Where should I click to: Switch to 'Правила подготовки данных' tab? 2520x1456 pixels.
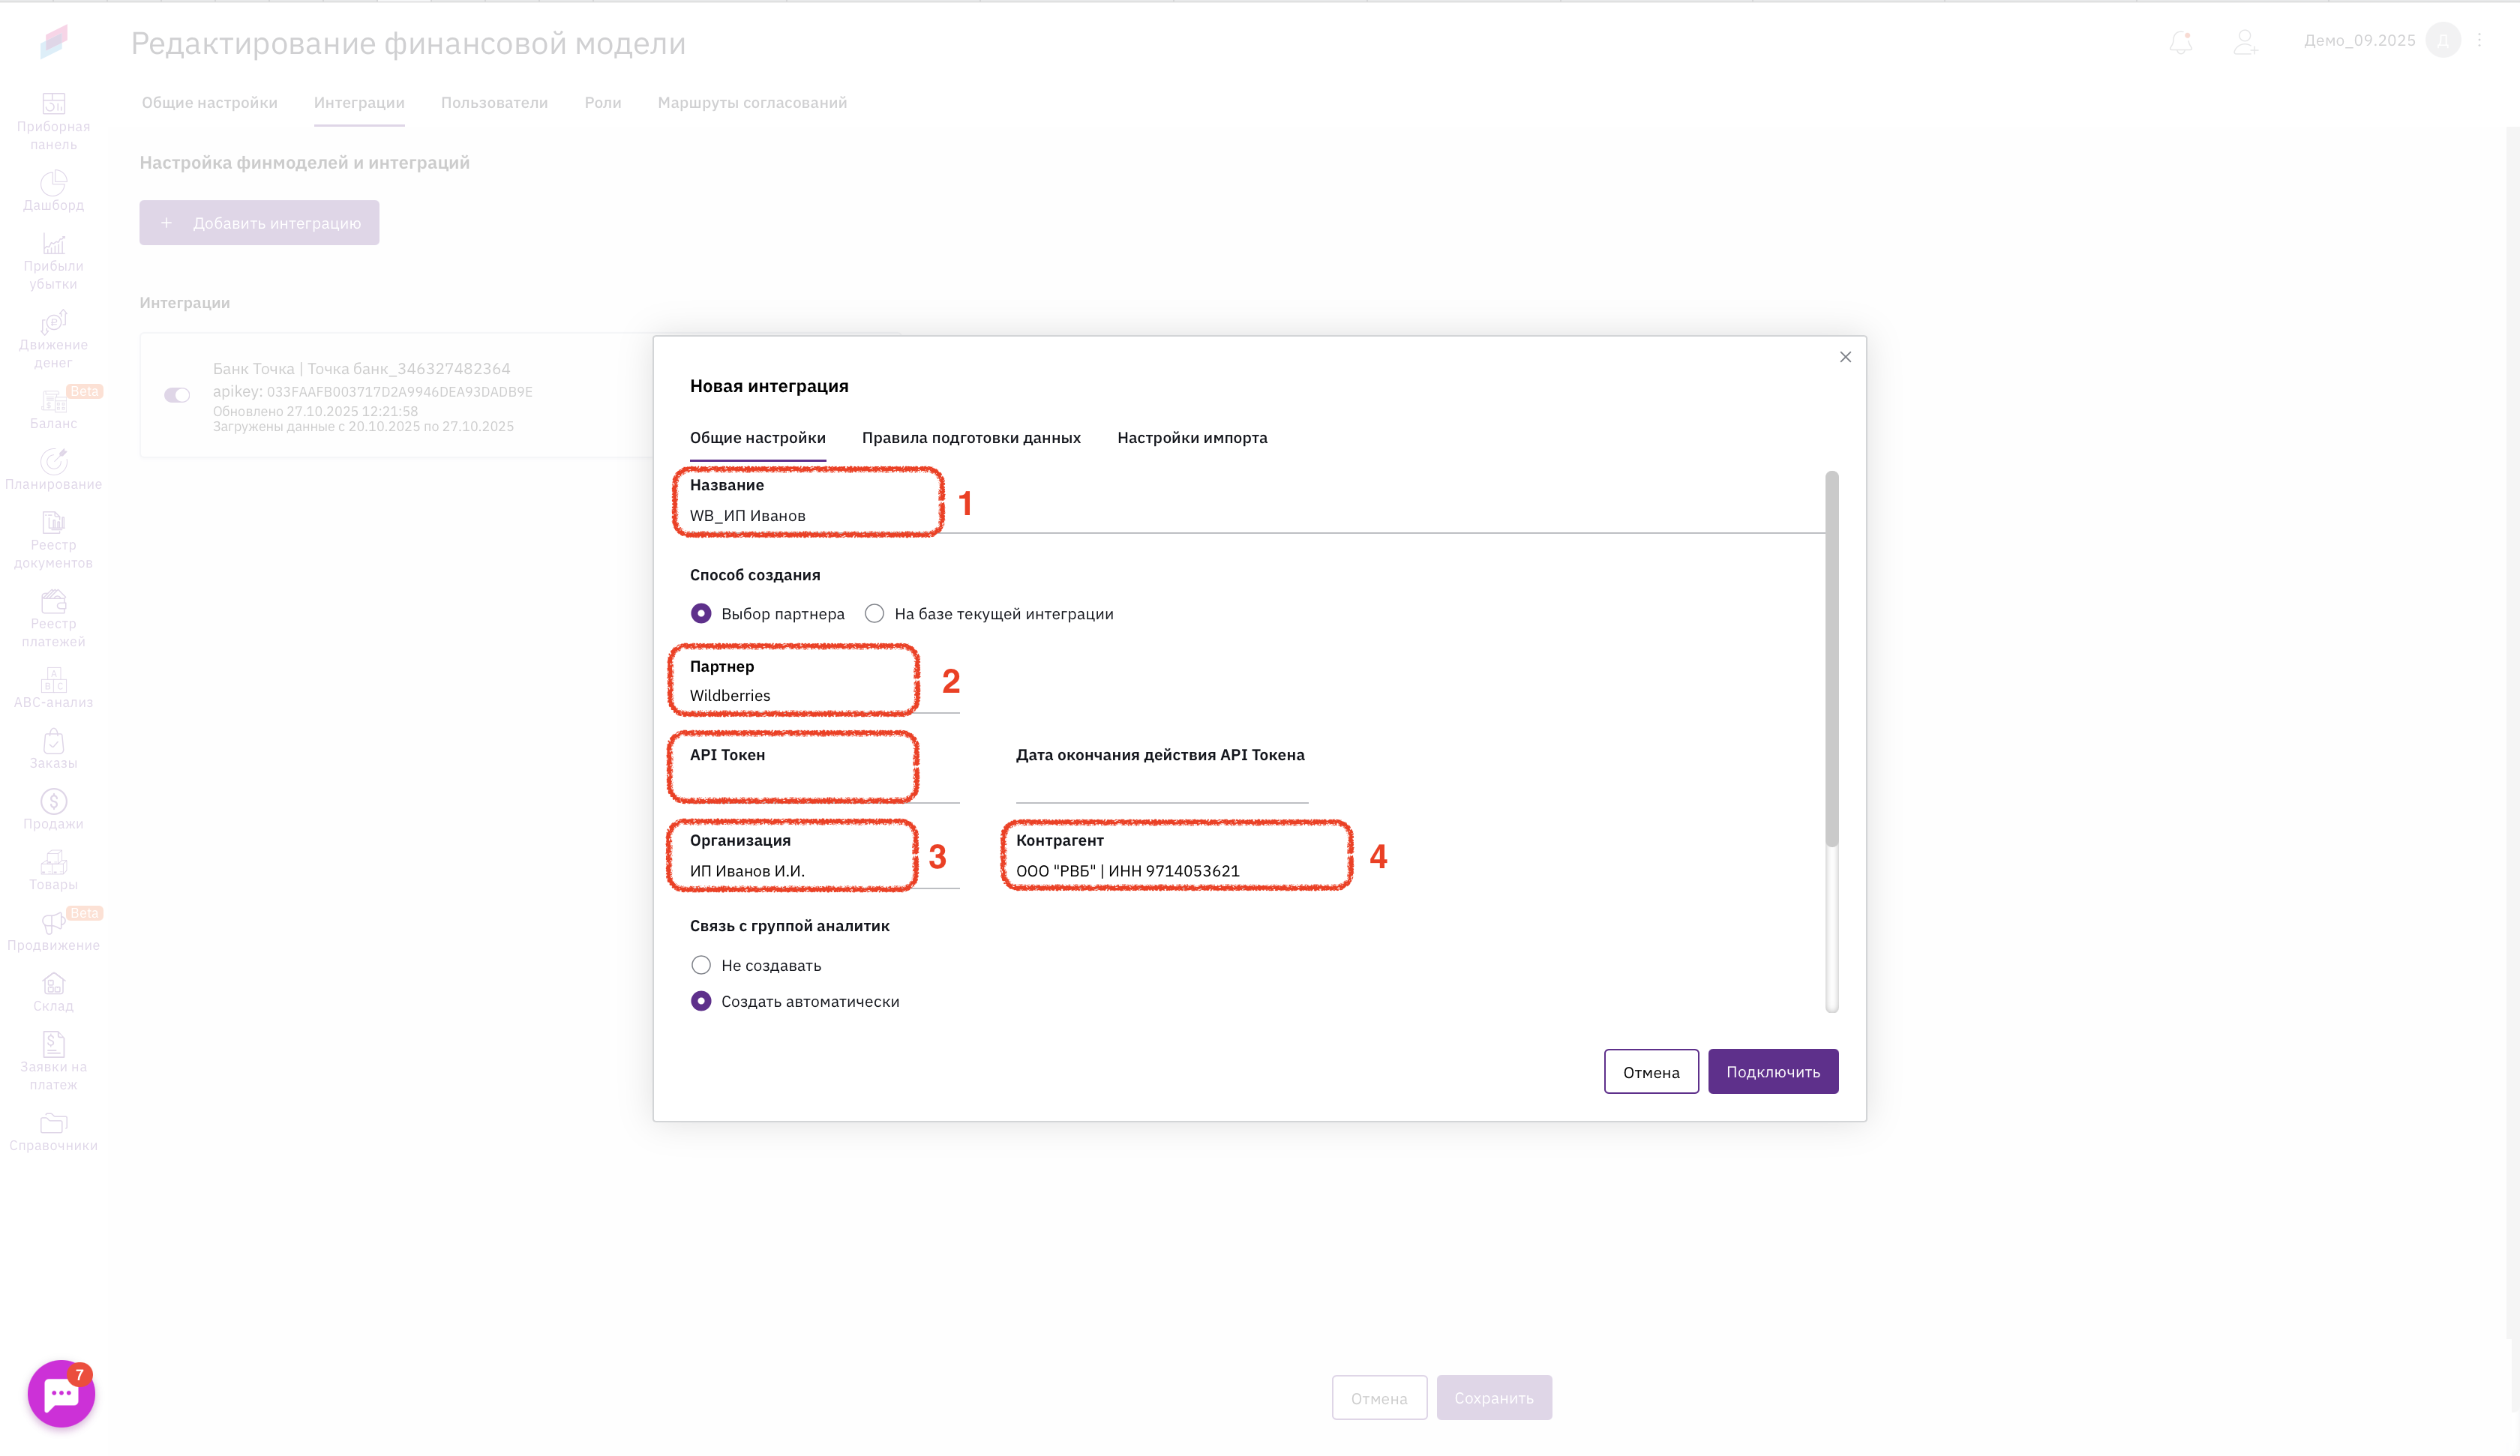971,438
